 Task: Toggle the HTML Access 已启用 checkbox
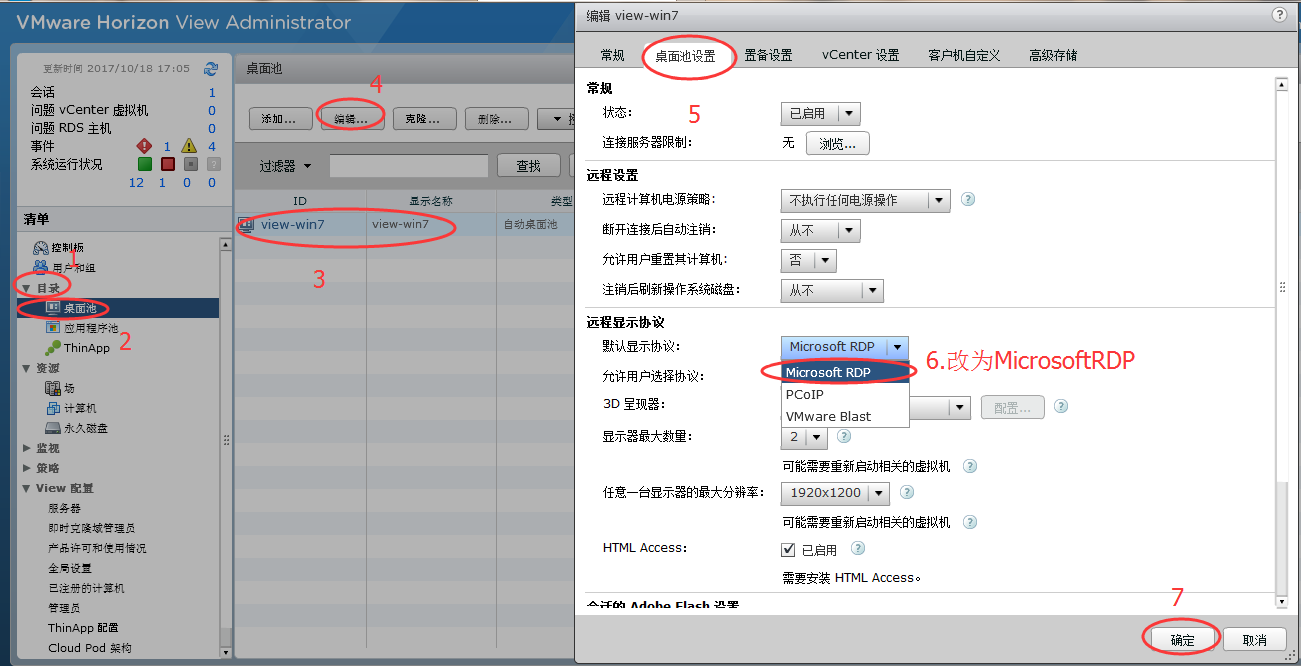(788, 549)
